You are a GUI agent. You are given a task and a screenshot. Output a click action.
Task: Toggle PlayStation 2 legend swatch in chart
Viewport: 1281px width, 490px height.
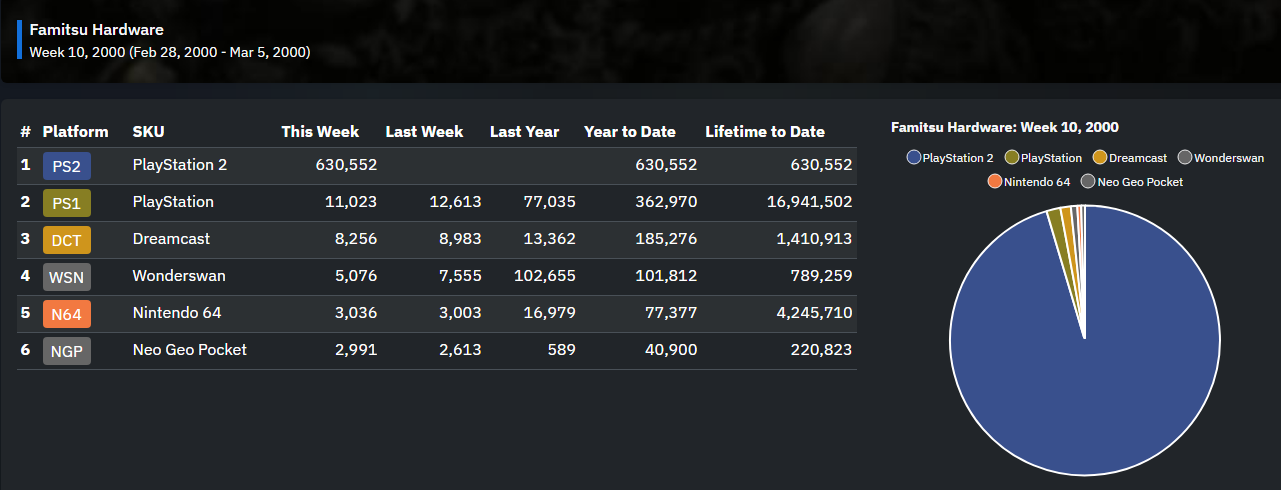coord(913,157)
